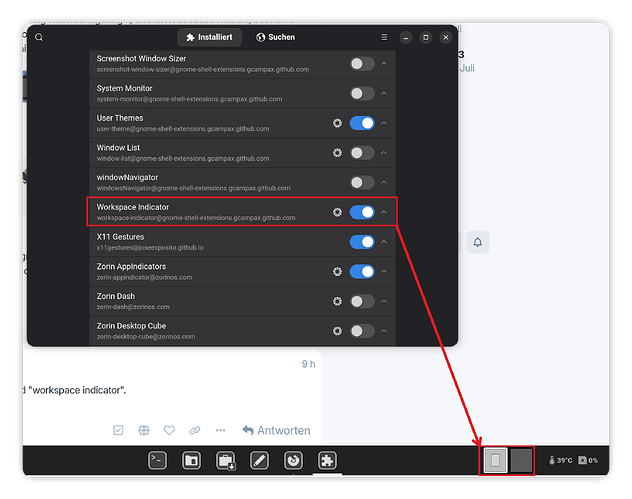
Task: Click the notification bell icon
Action: click(478, 242)
